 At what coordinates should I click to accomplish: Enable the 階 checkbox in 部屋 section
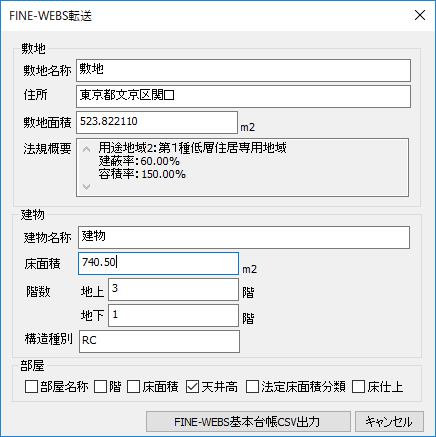(x=100, y=387)
